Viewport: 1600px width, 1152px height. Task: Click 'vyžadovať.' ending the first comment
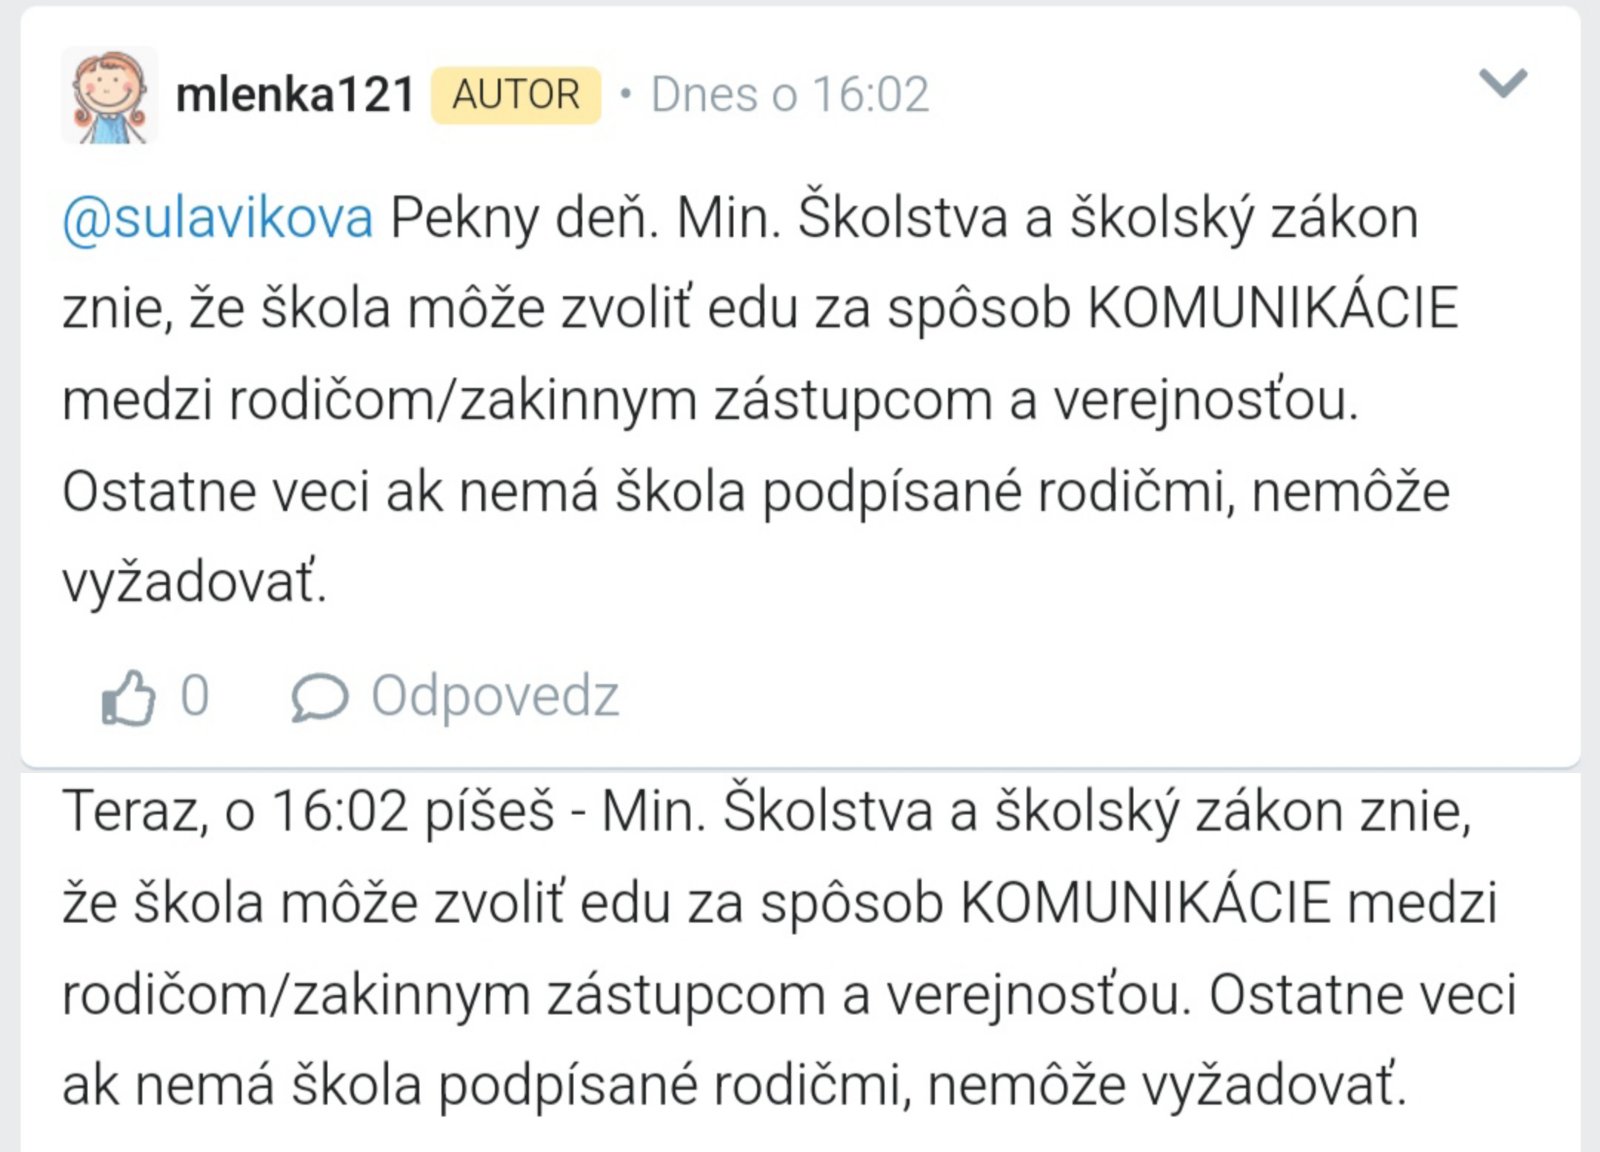195,582
